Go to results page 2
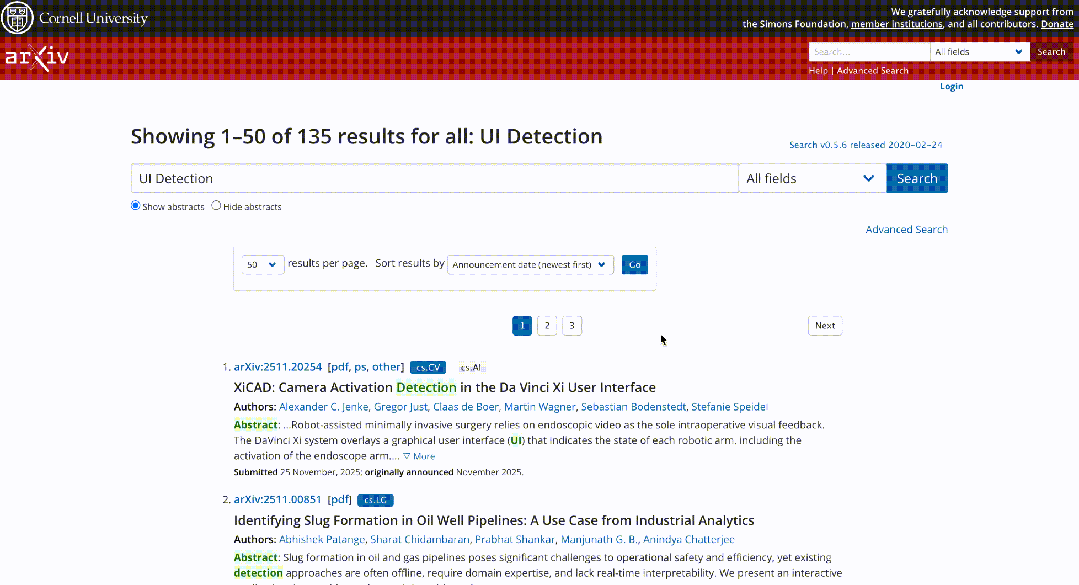 point(547,325)
